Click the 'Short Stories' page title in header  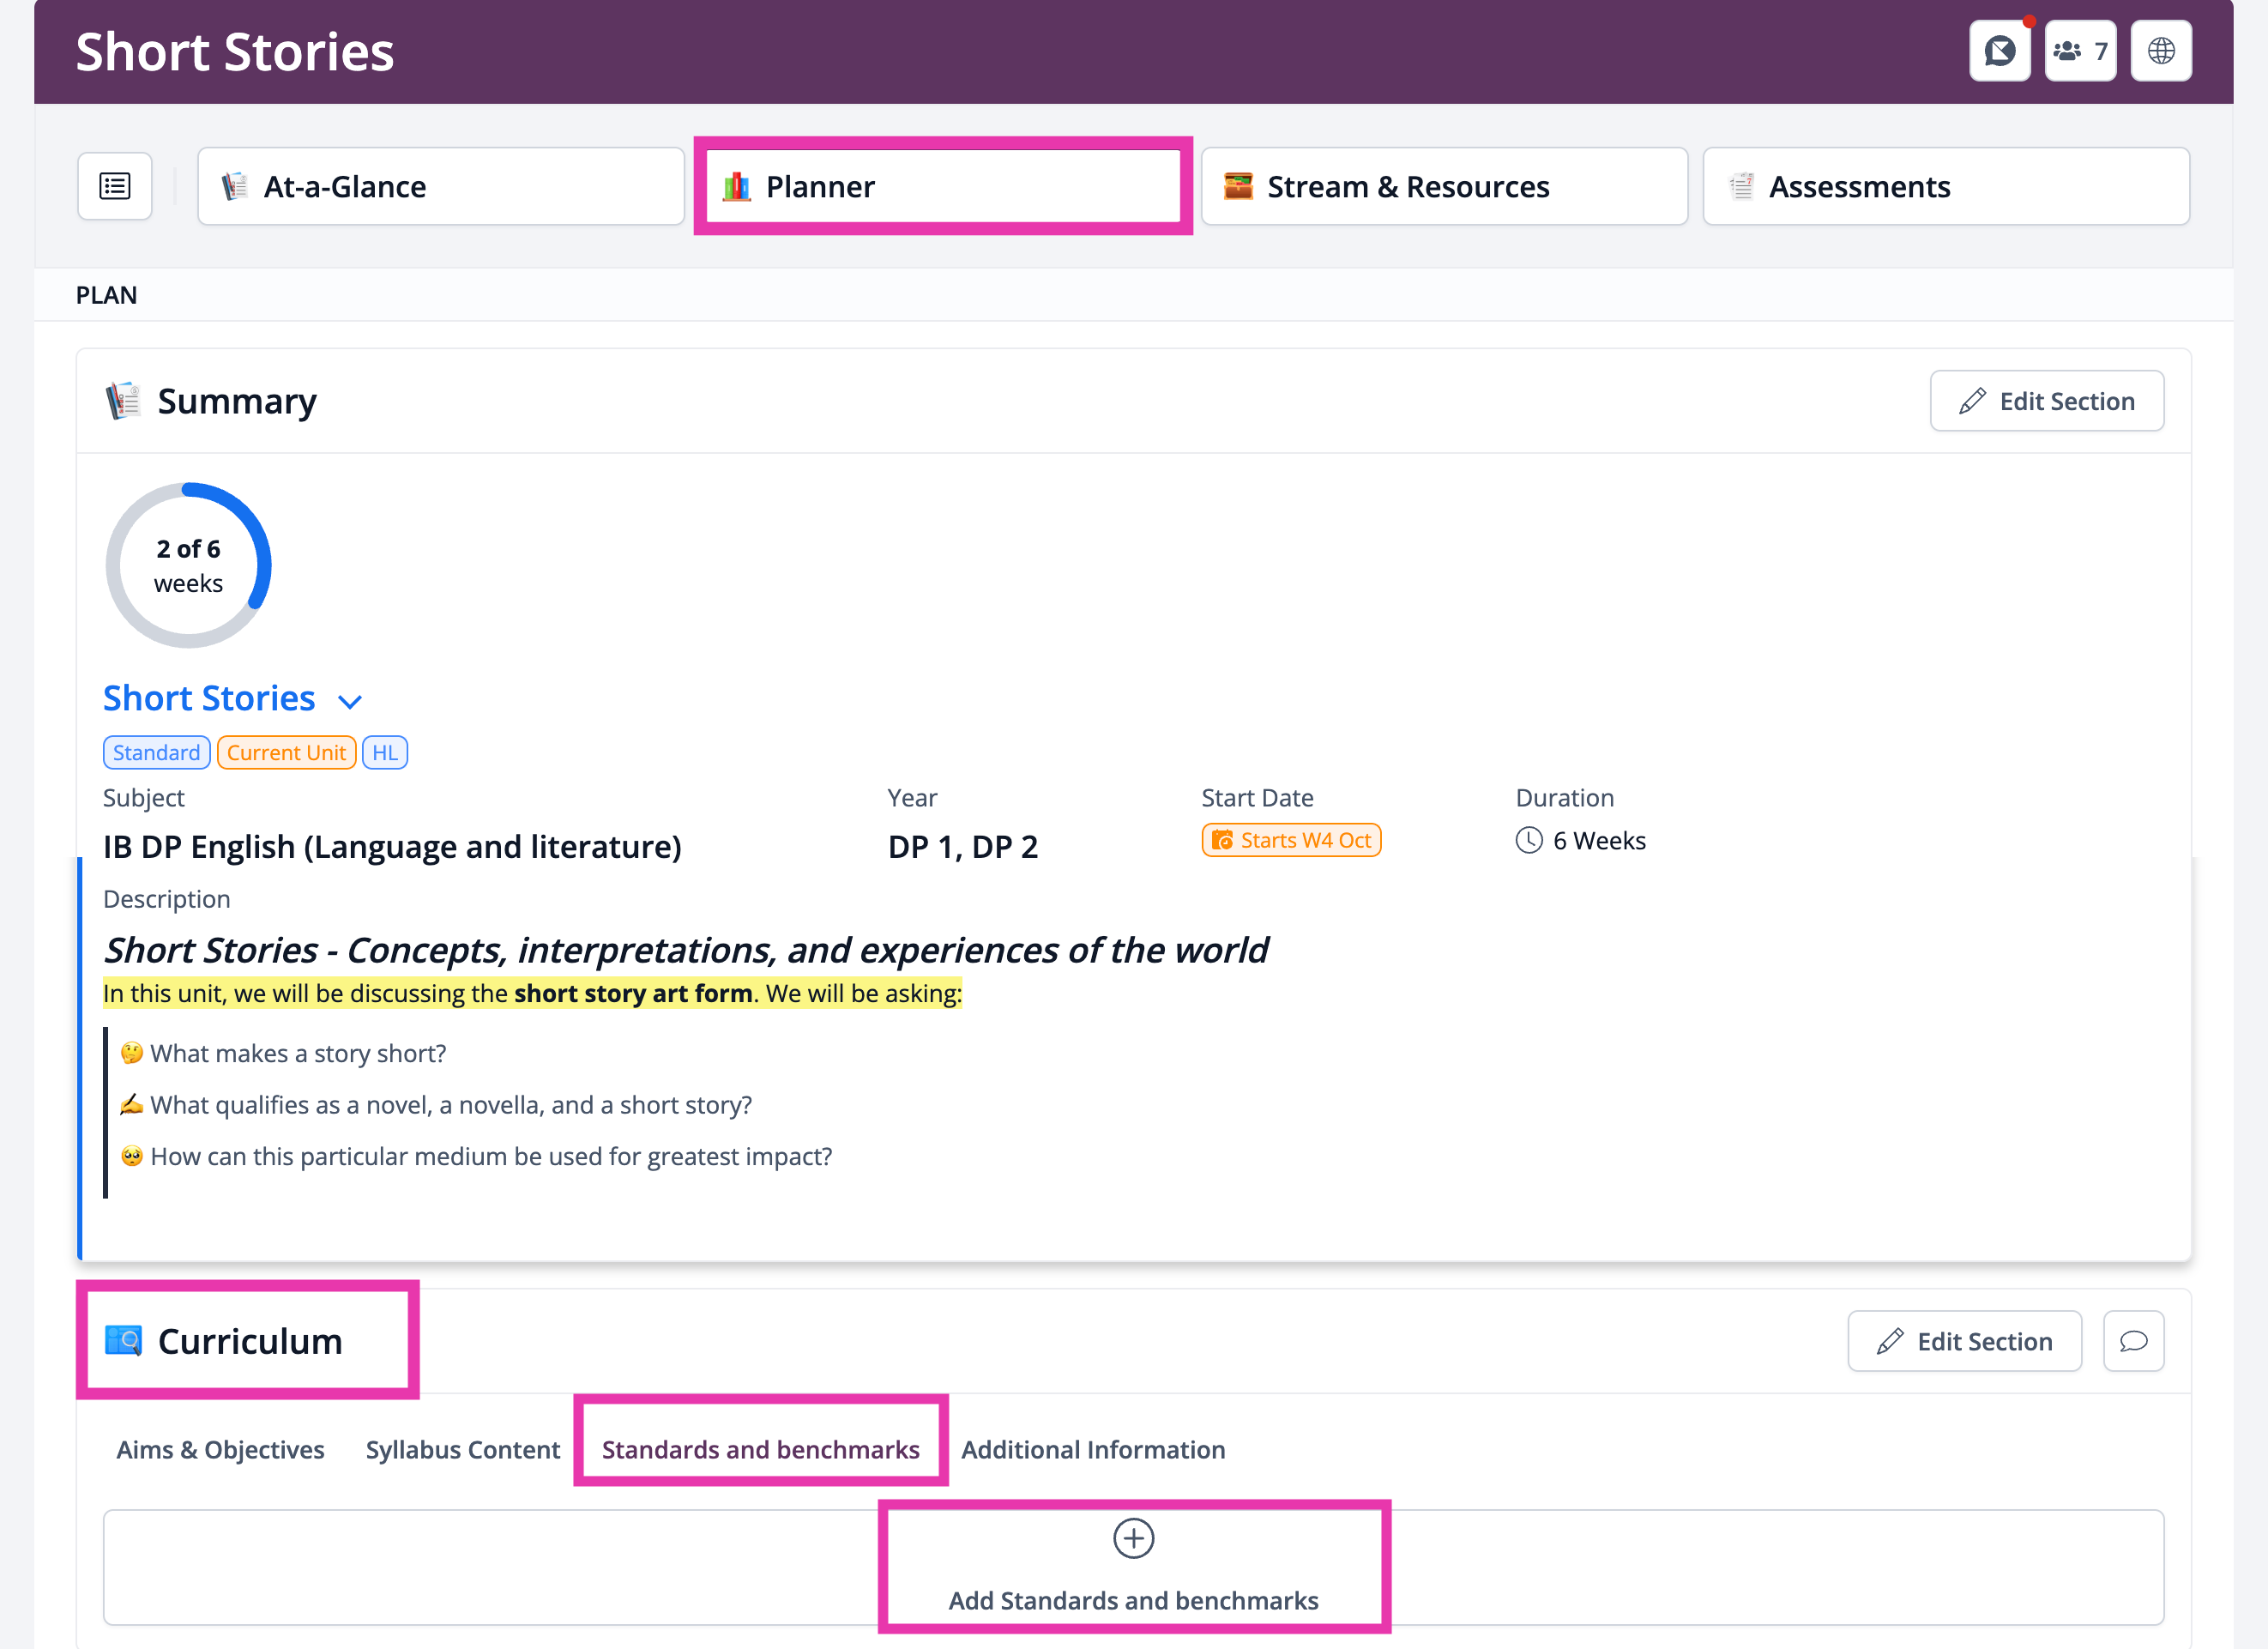pyautogui.click(x=235, y=52)
